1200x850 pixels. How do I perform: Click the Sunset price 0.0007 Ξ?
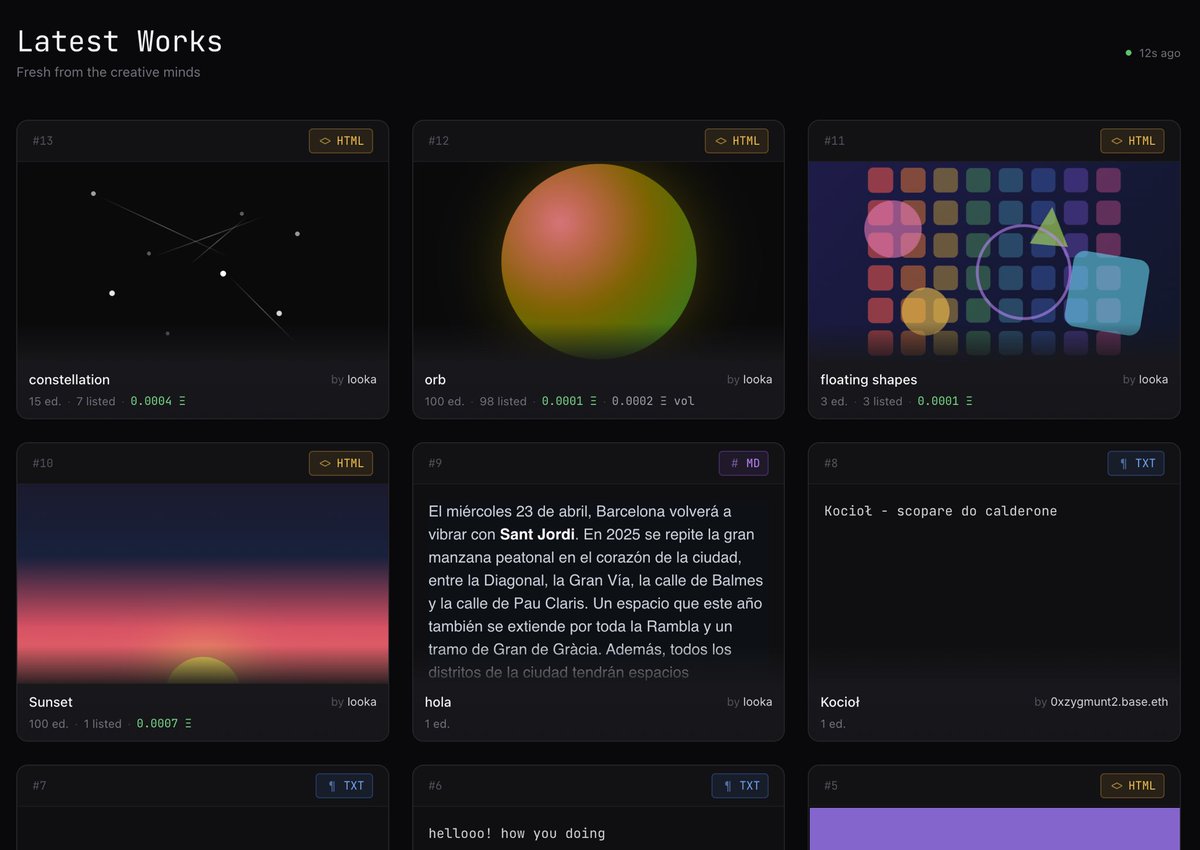(164, 723)
